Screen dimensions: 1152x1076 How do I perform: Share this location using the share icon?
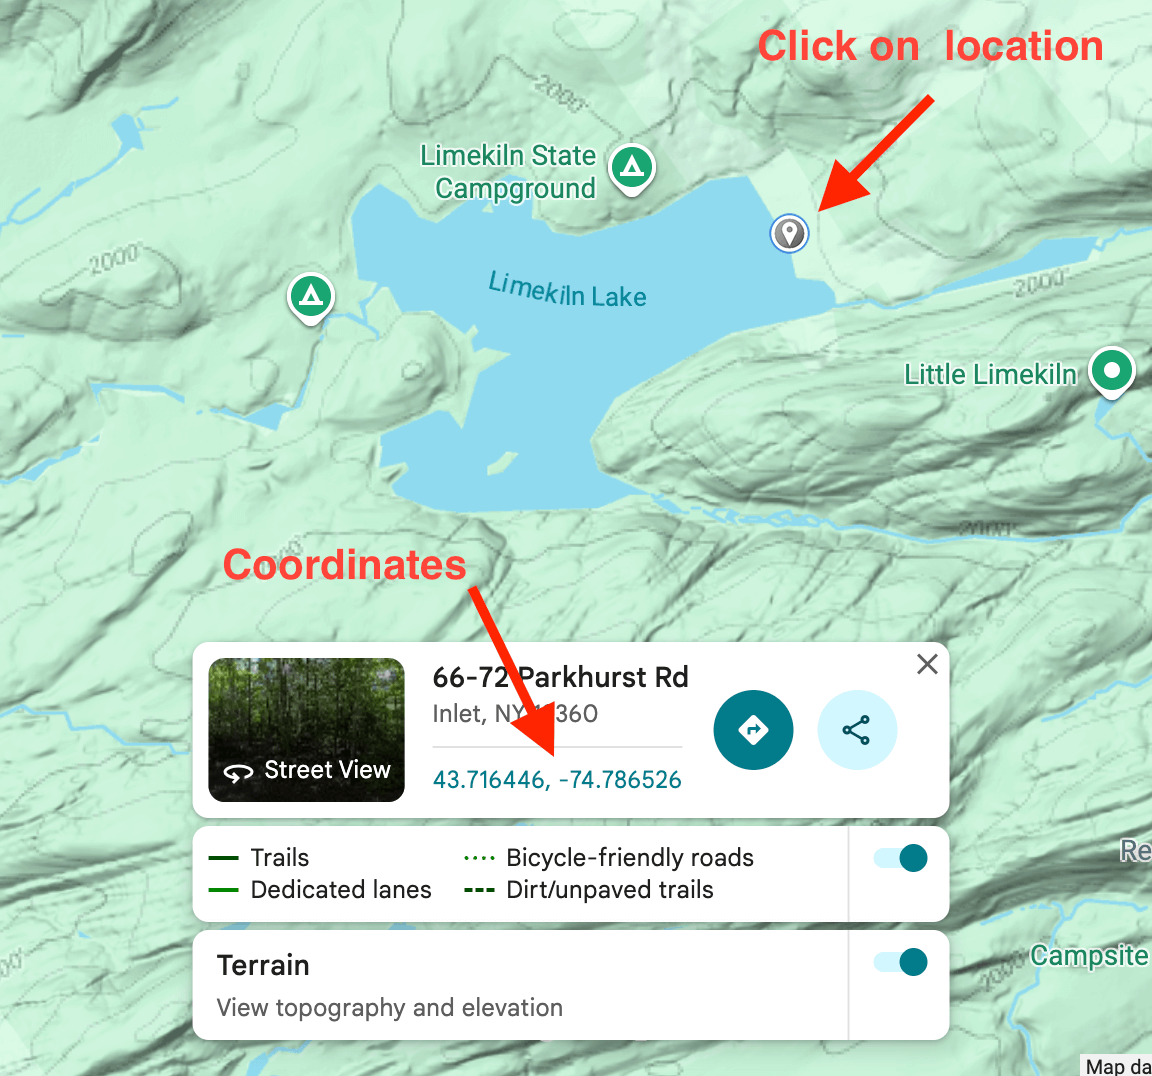click(x=857, y=730)
